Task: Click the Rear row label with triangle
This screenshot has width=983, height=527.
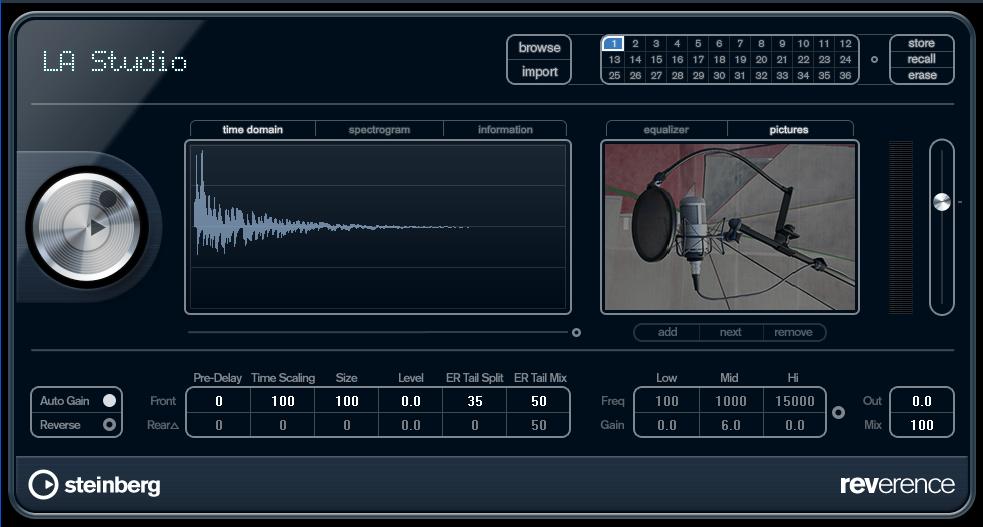Action: [162, 425]
